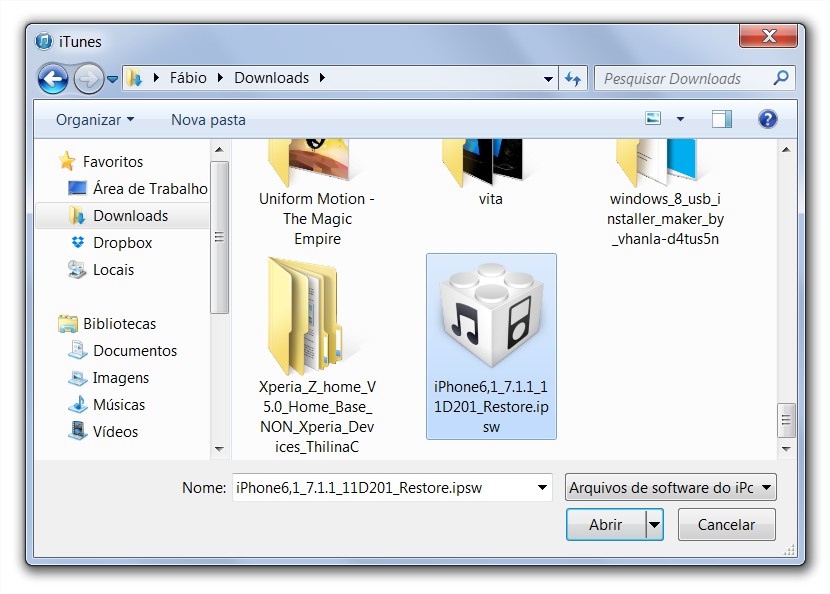Click the Bibliotecas folder icon
Screen dimensions: 830x594
(x=68, y=323)
